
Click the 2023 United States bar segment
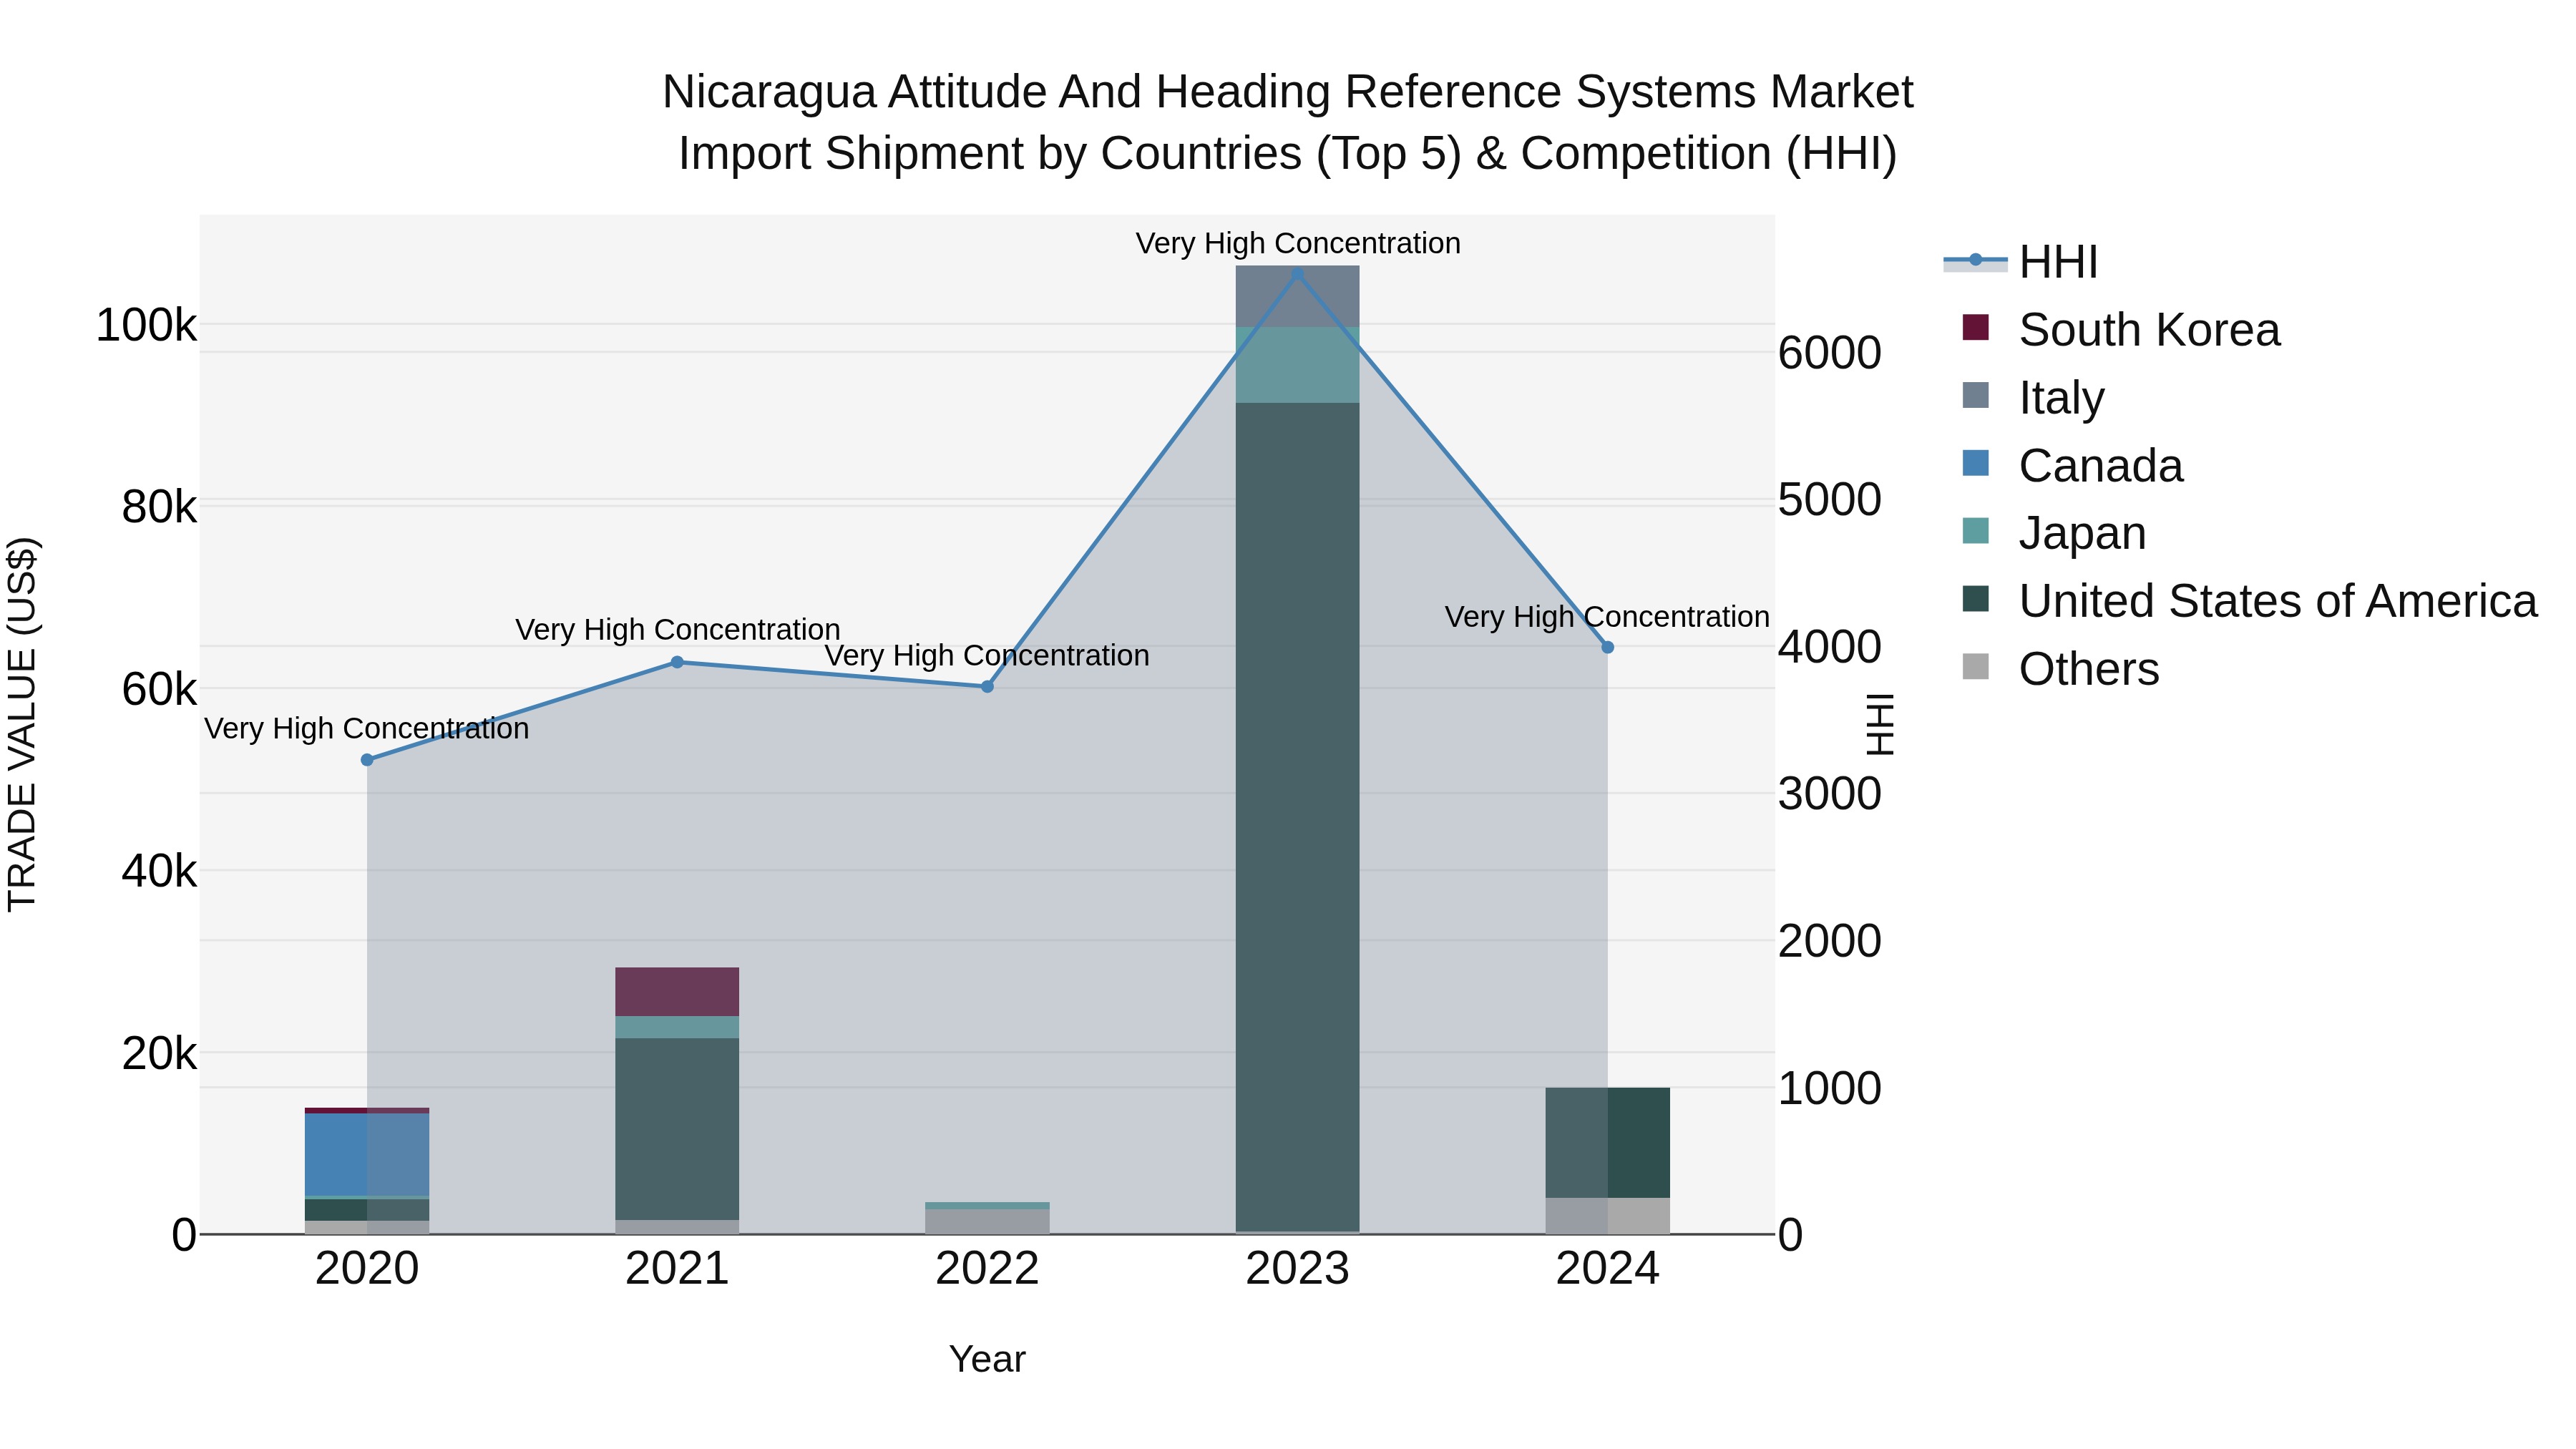(x=1298, y=817)
